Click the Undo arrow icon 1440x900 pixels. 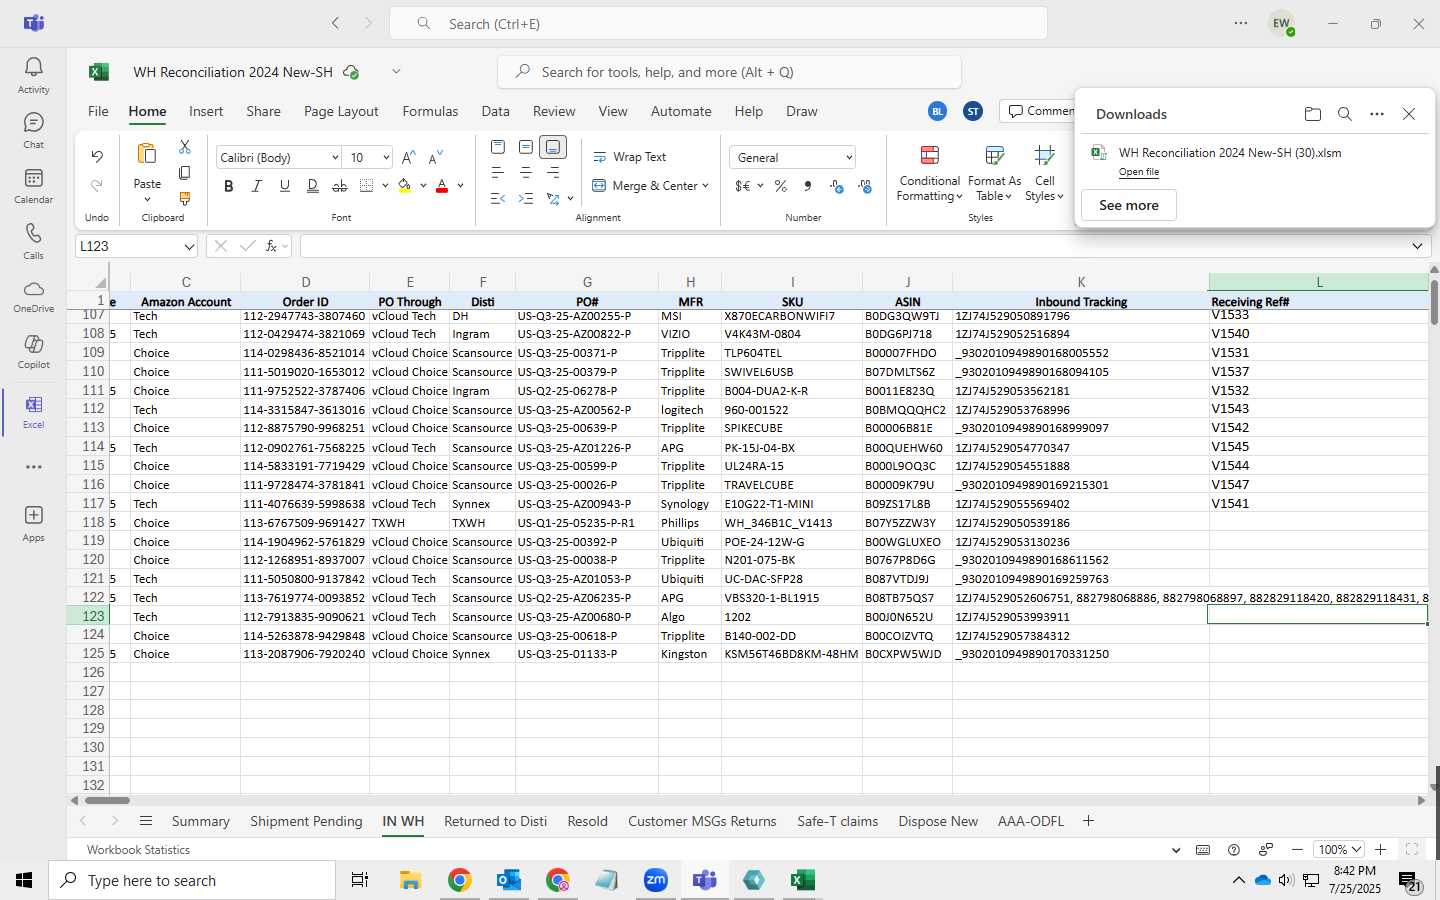[97, 156]
